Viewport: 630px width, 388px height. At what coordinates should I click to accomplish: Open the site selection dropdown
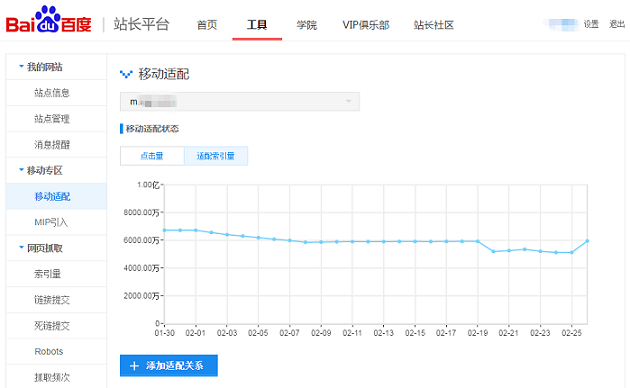click(240, 102)
